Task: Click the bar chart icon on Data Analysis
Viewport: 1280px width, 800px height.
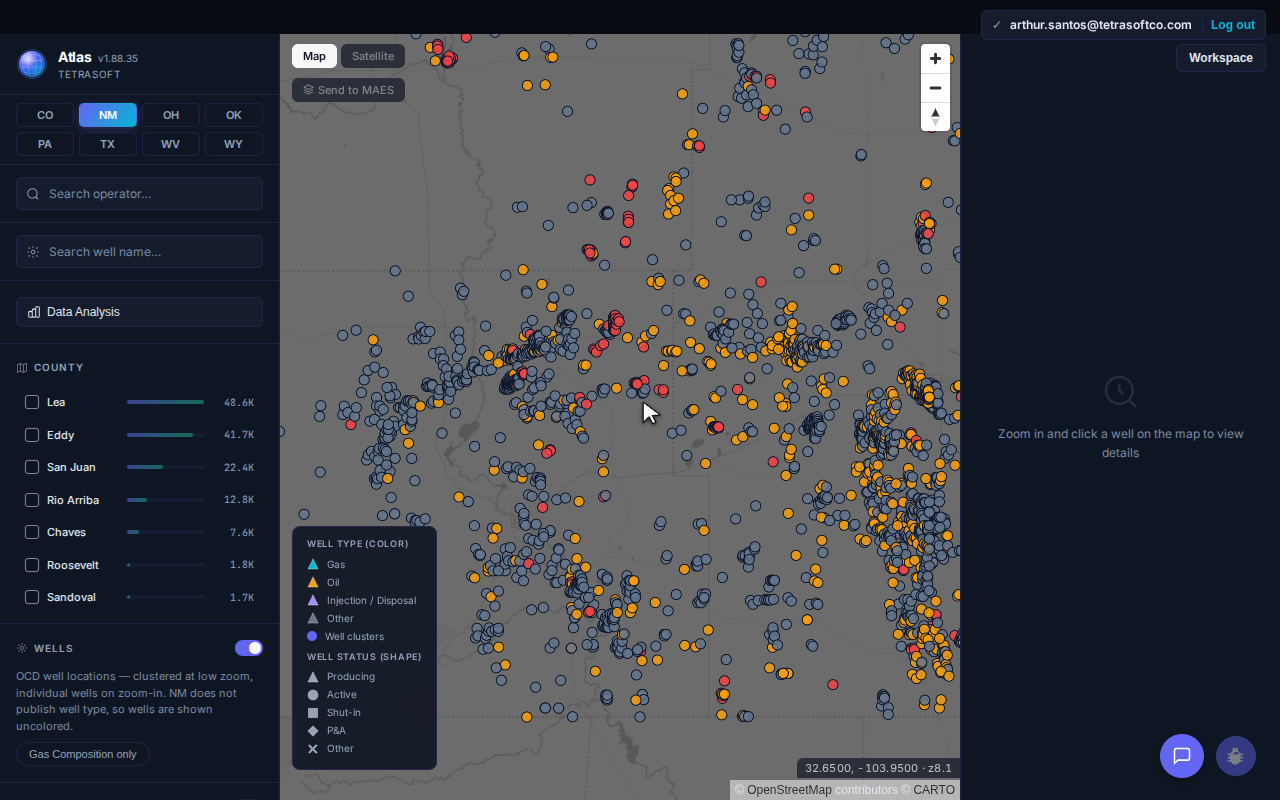Action: (x=34, y=312)
